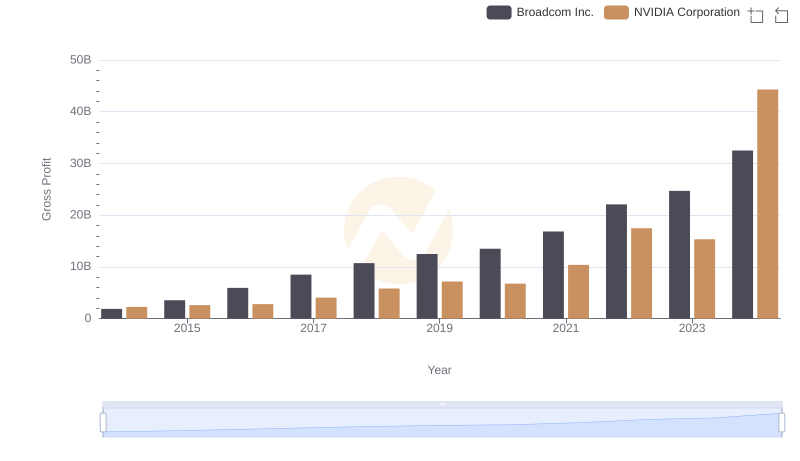The height and width of the screenshot is (461, 800).
Task: Click the Broadcom dark legend swatch
Action: [x=499, y=12]
